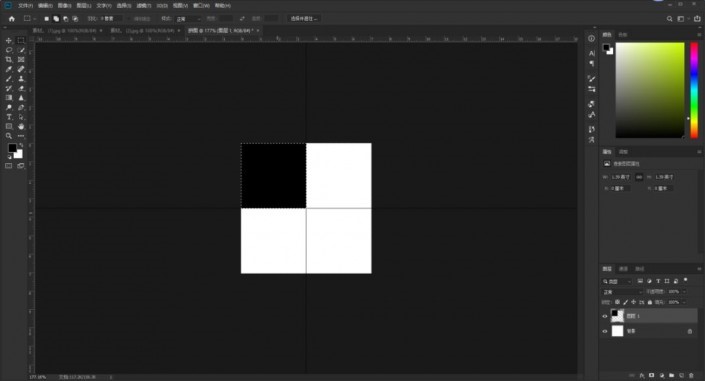The image size is (705, 381).
Task: Open the layer filter type dropdown
Action: 617,282
